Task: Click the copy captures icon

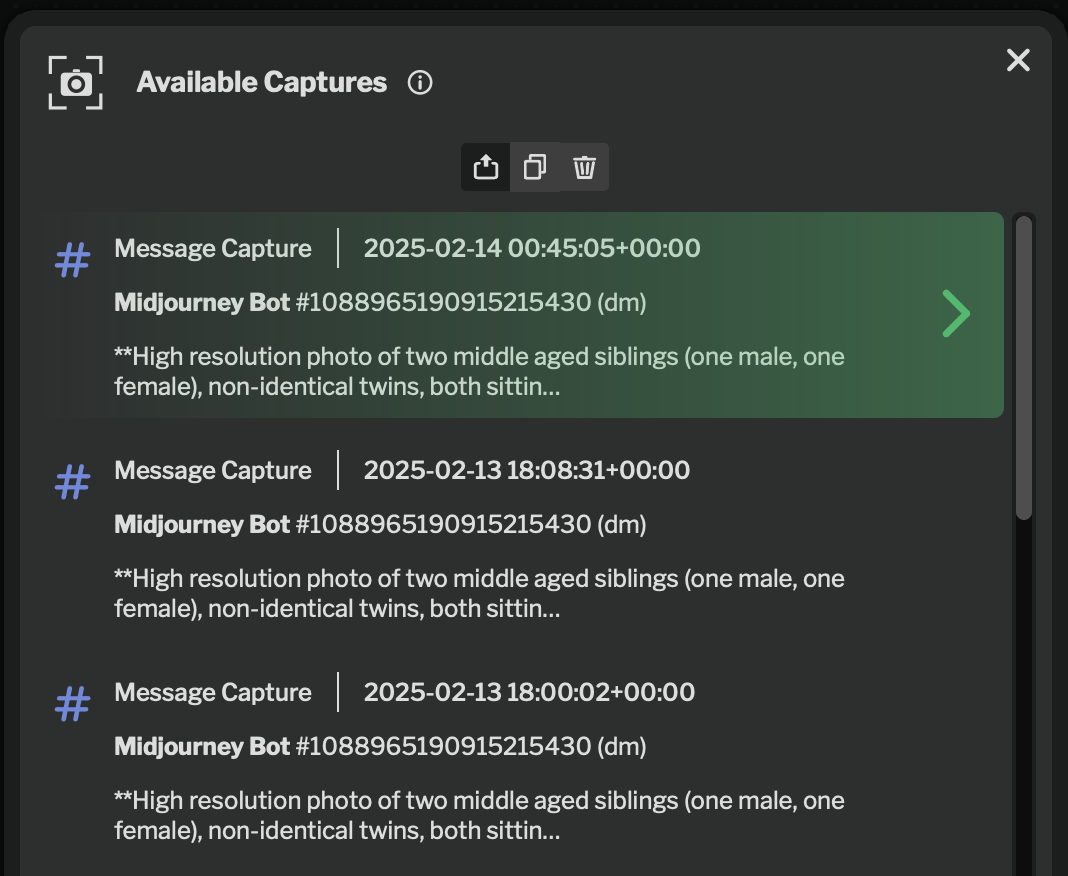Action: [535, 167]
